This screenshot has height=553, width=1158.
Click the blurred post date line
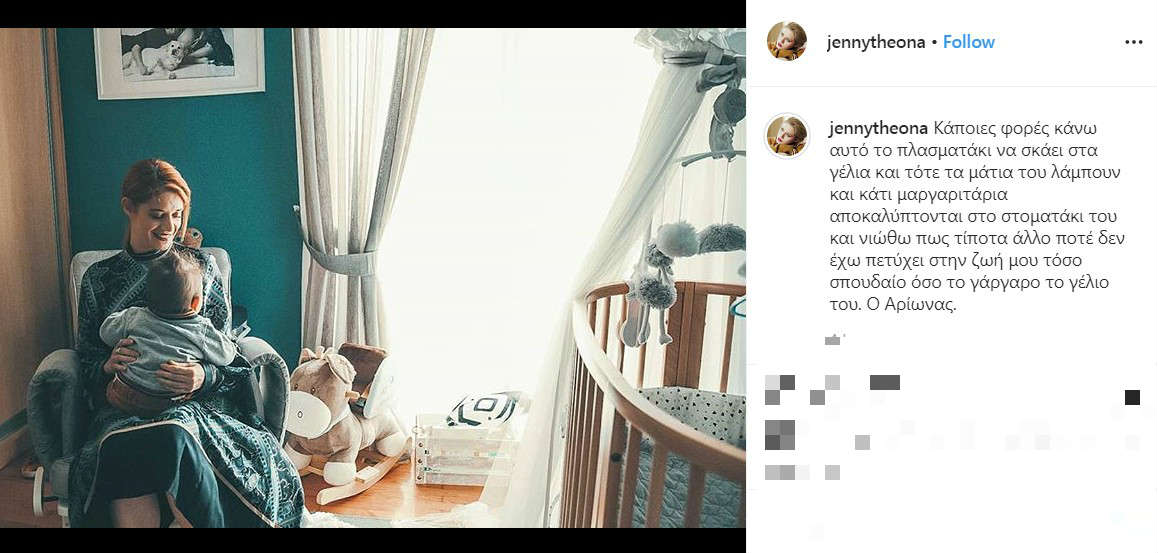pos(802,472)
